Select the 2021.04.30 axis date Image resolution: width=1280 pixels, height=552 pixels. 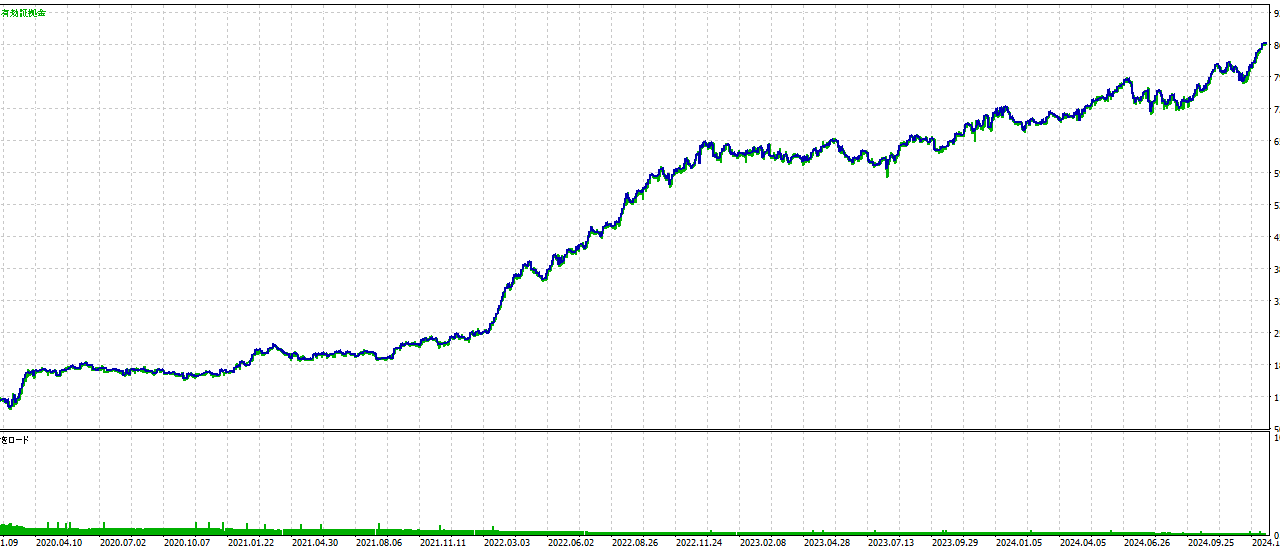point(315,543)
